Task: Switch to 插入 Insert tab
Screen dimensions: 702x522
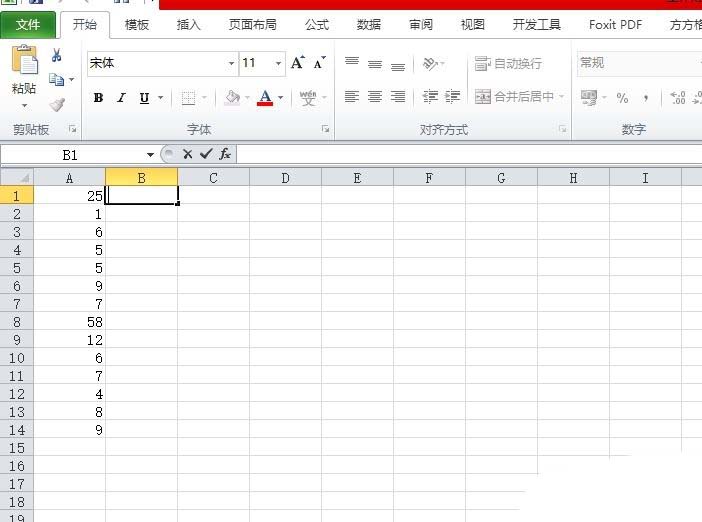Action: tap(188, 25)
